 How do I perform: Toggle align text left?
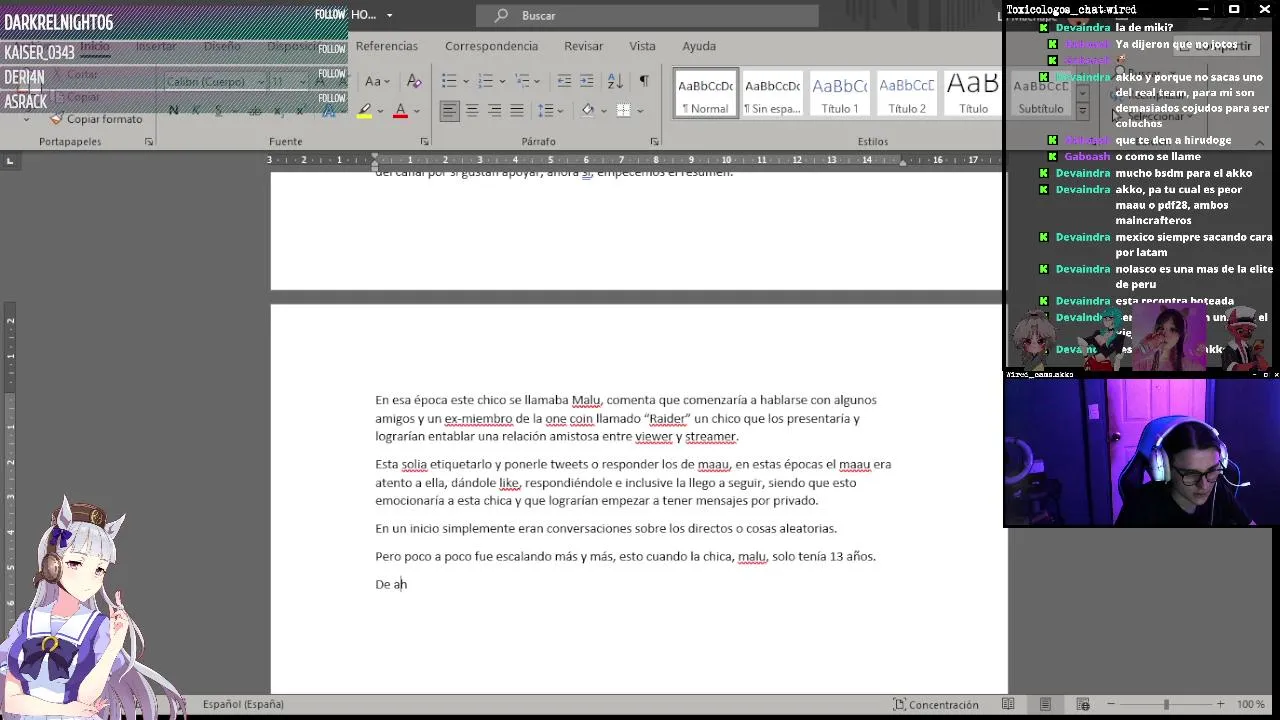click(450, 110)
